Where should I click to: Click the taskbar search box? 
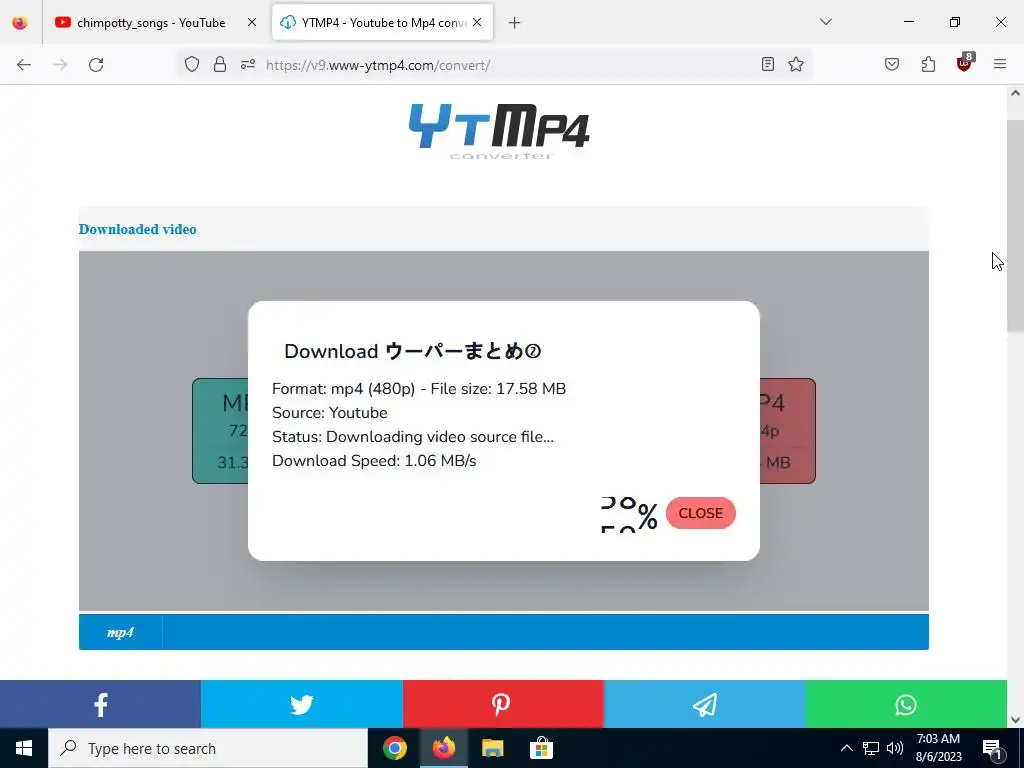click(x=208, y=748)
